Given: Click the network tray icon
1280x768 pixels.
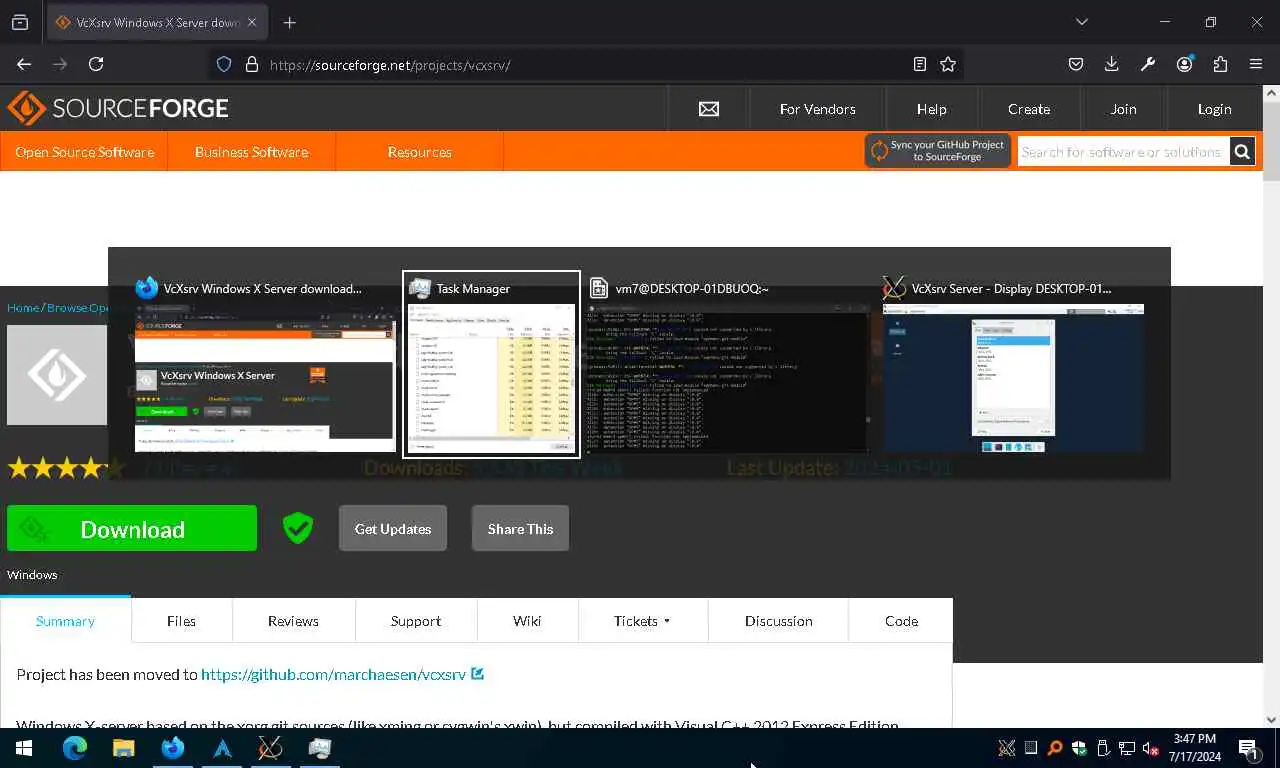Looking at the screenshot, I should tap(1127, 748).
